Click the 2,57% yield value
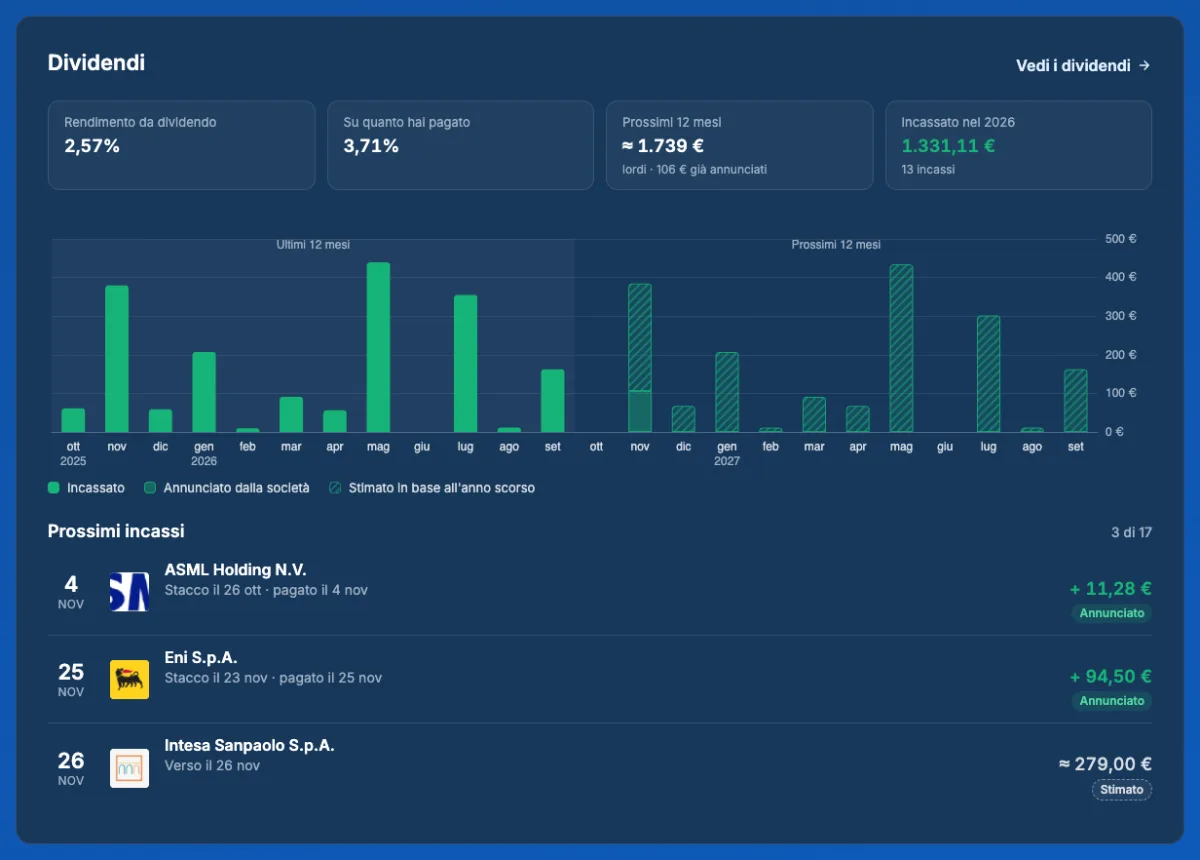The height and width of the screenshot is (860, 1200). coord(92,146)
